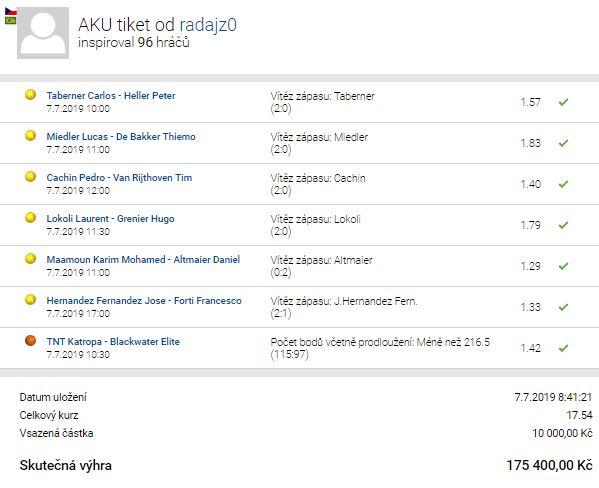
Task: Click the grey profile avatar thumbnail
Action: tap(43, 33)
